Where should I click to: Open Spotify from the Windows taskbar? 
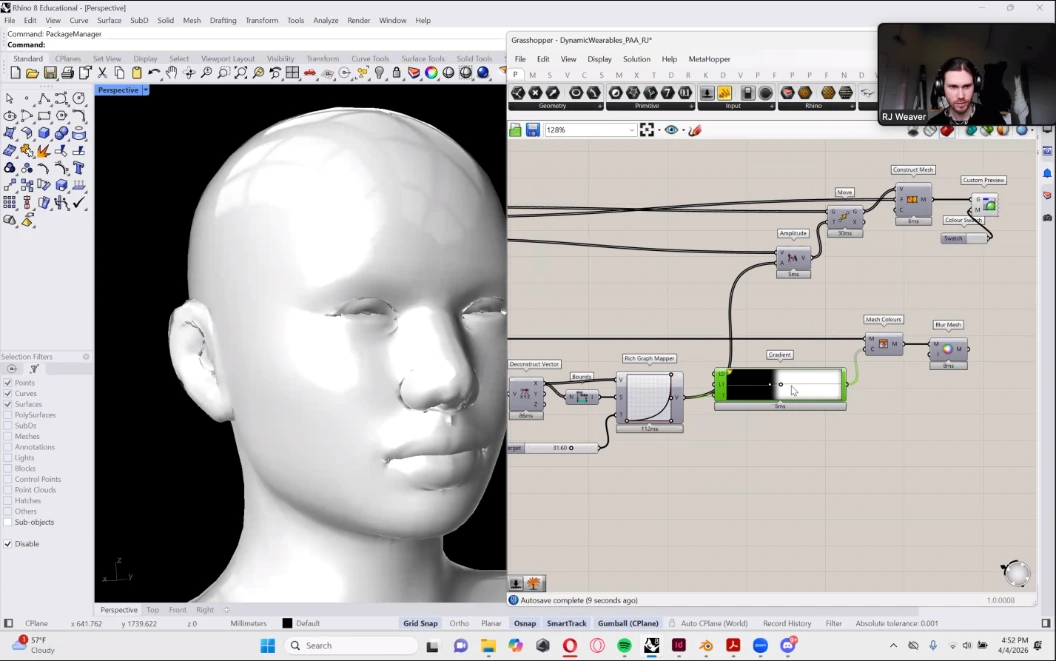(x=624, y=646)
